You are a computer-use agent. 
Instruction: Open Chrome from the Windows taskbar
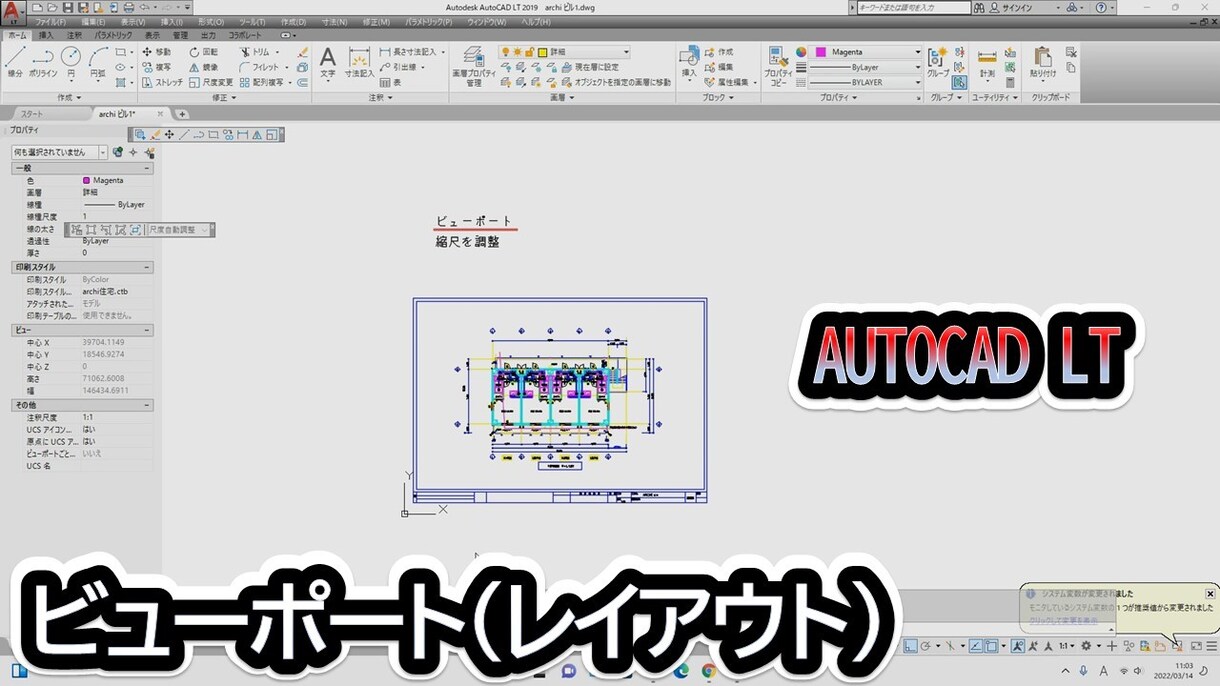coord(709,671)
